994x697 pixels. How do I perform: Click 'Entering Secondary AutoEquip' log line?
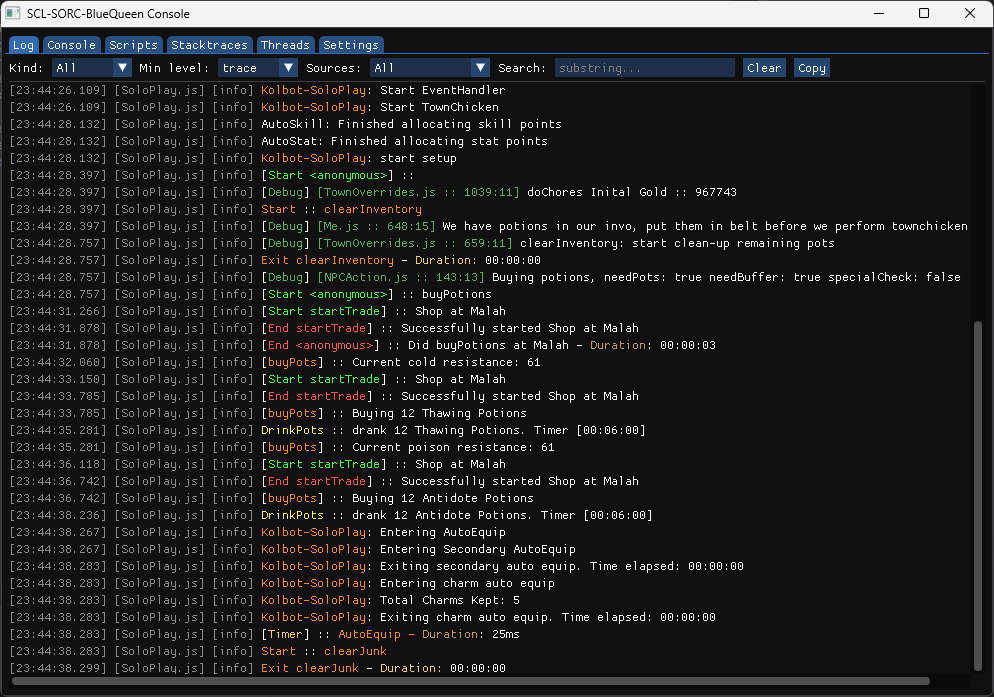click(292, 549)
